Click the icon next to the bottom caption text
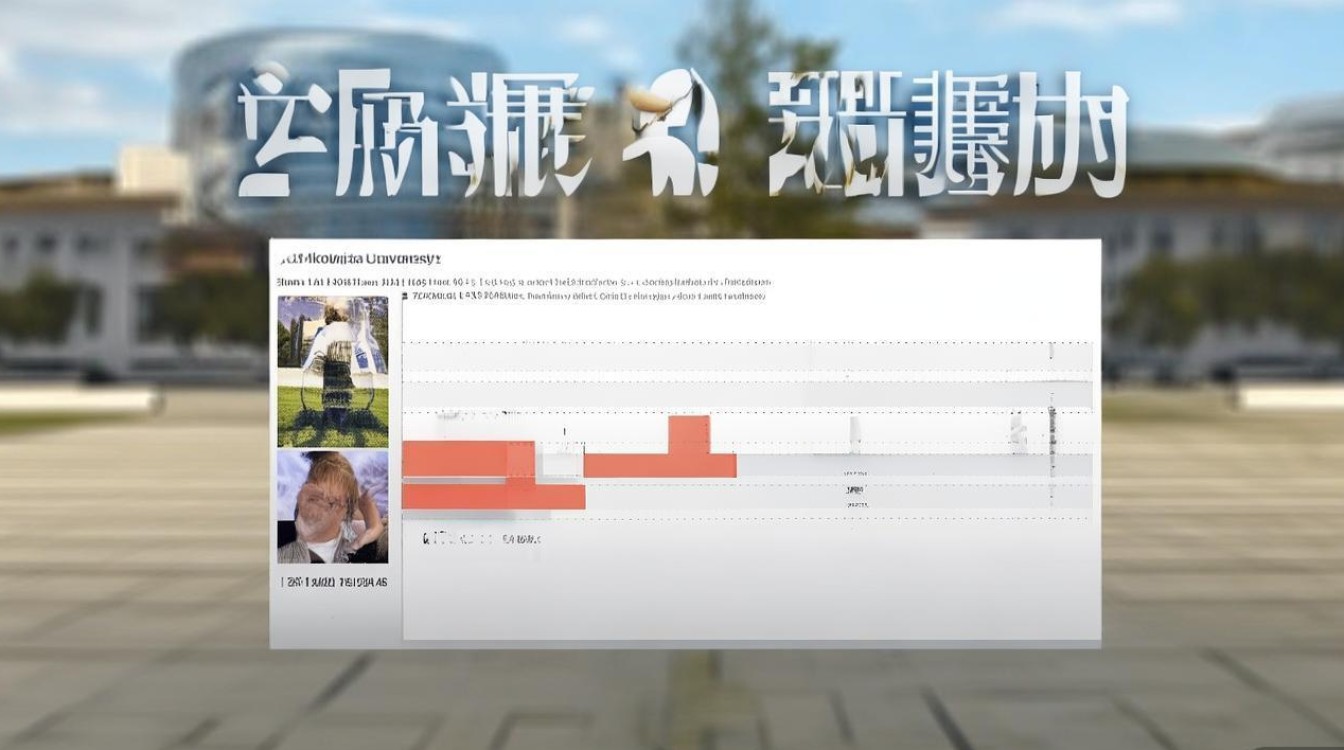Viewport: 1344px width, 750px height. 427,537
